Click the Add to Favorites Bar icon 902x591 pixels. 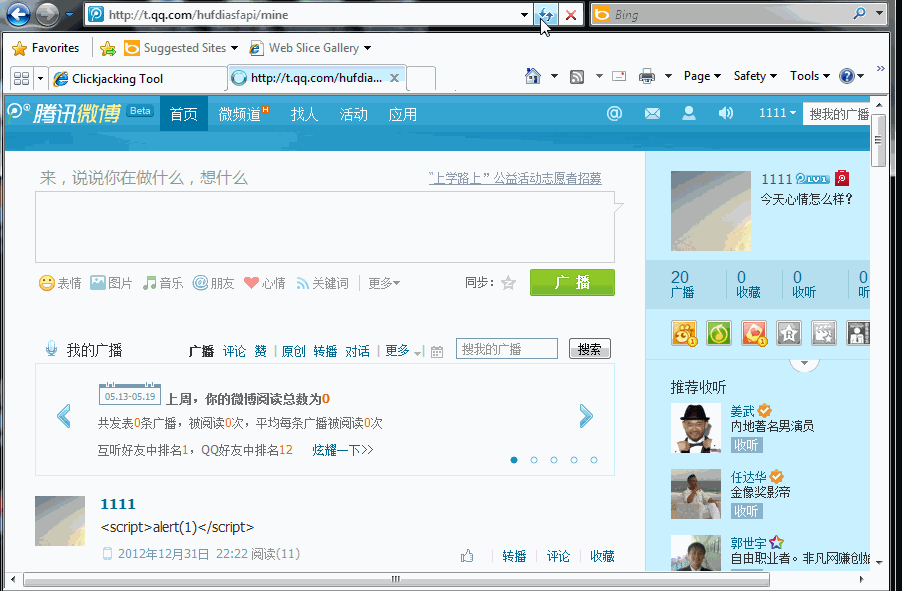108,48
